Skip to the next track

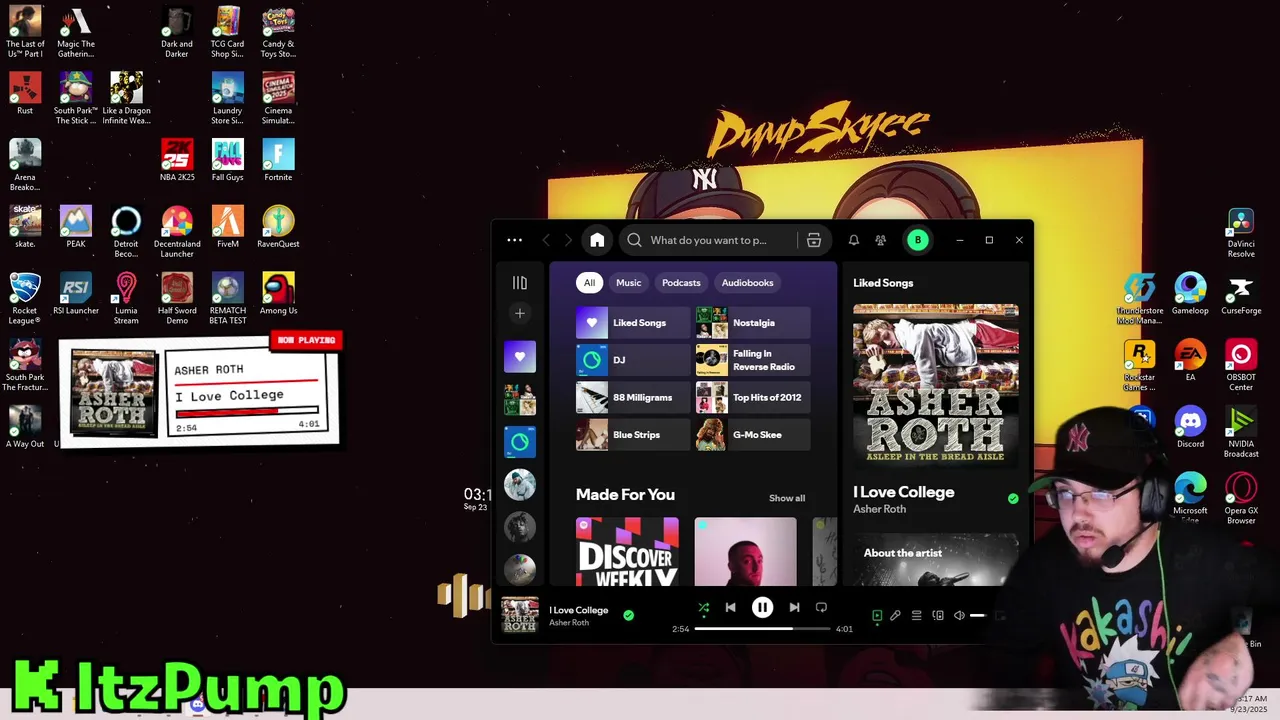click(x=794, y=607)
